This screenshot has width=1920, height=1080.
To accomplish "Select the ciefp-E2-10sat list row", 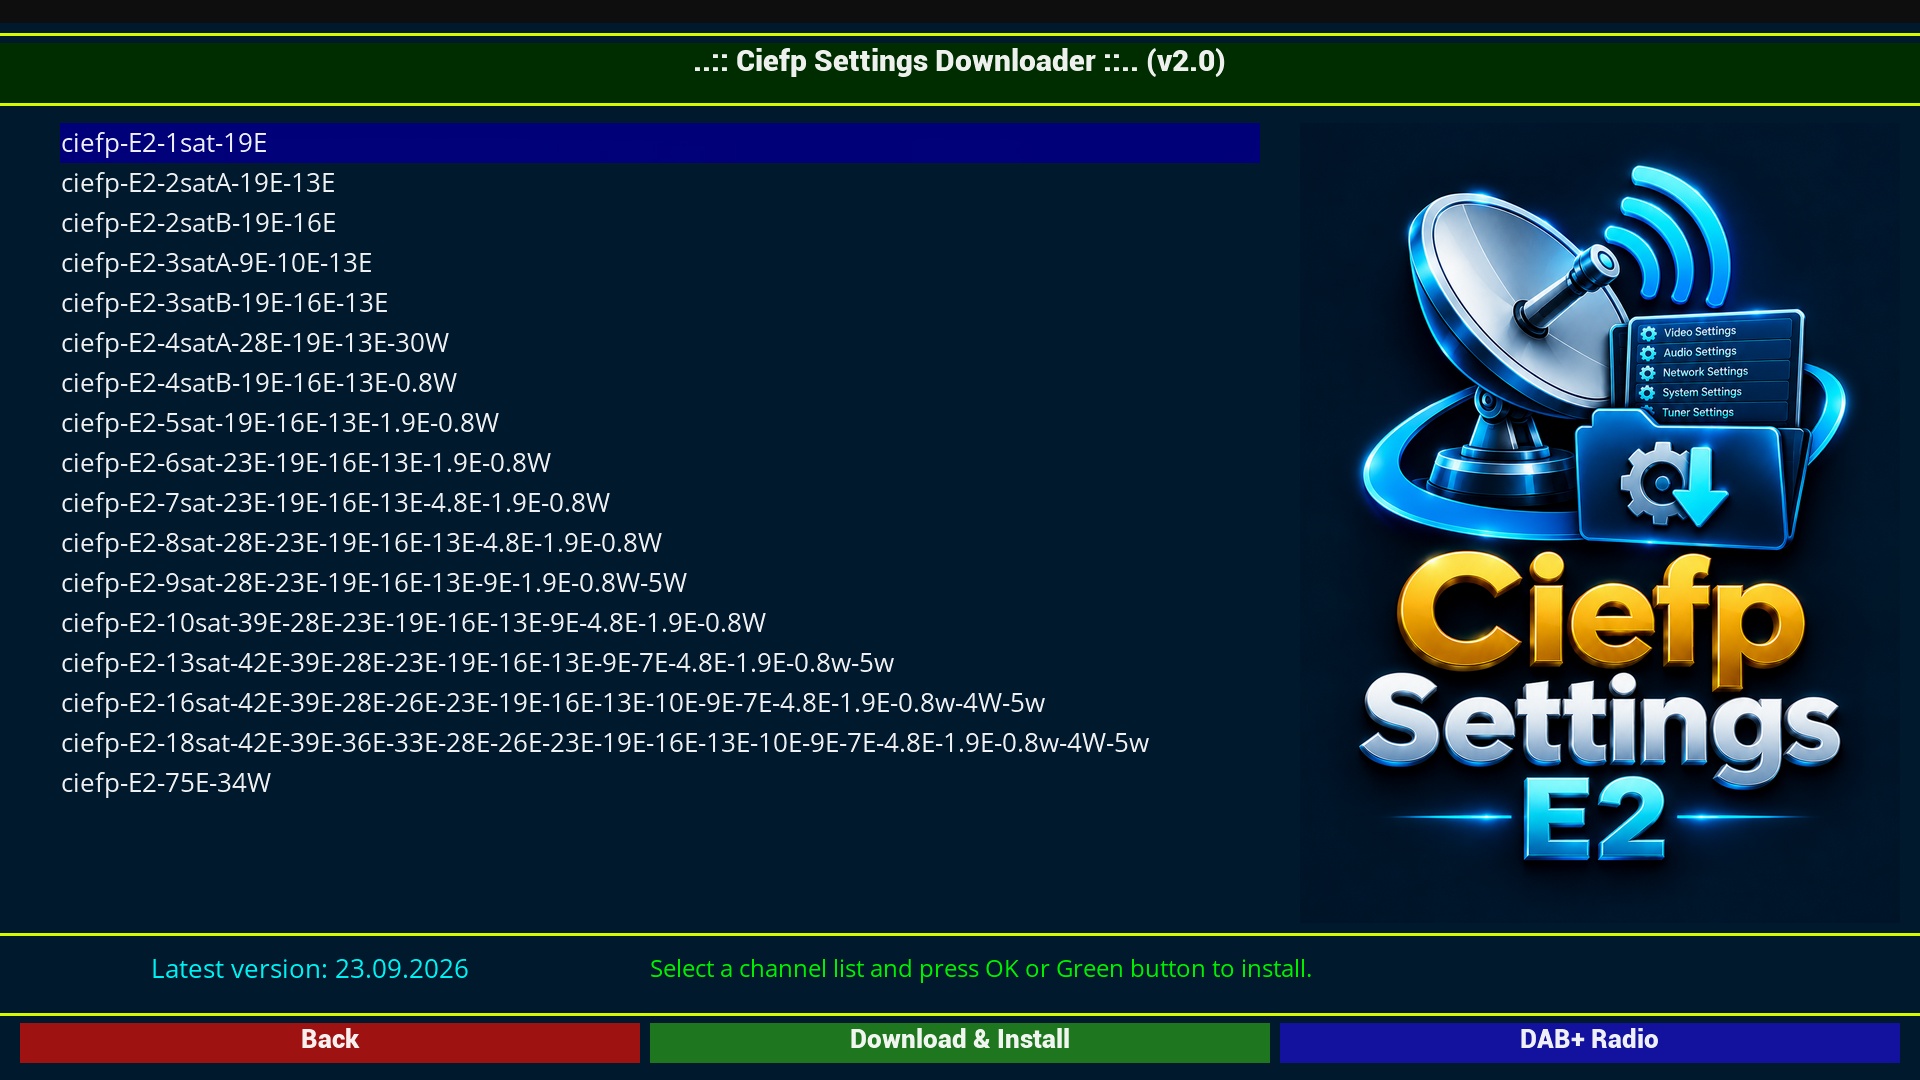I will click(x=660, y=623).
